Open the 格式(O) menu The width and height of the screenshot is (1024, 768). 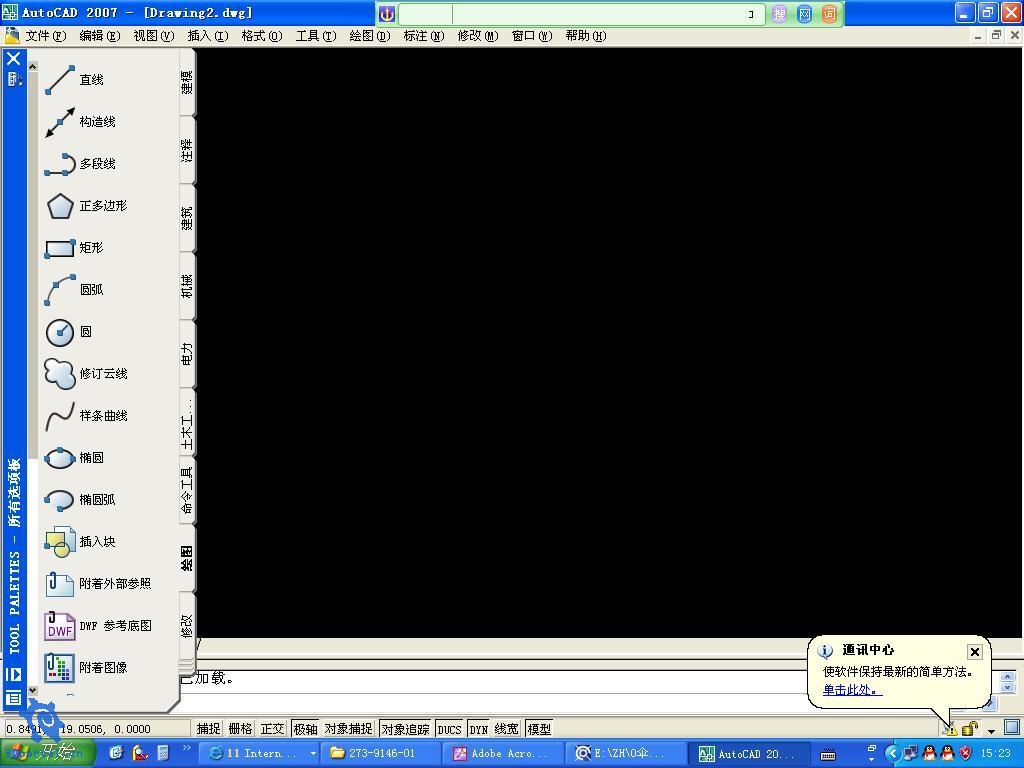click(262, 36)
